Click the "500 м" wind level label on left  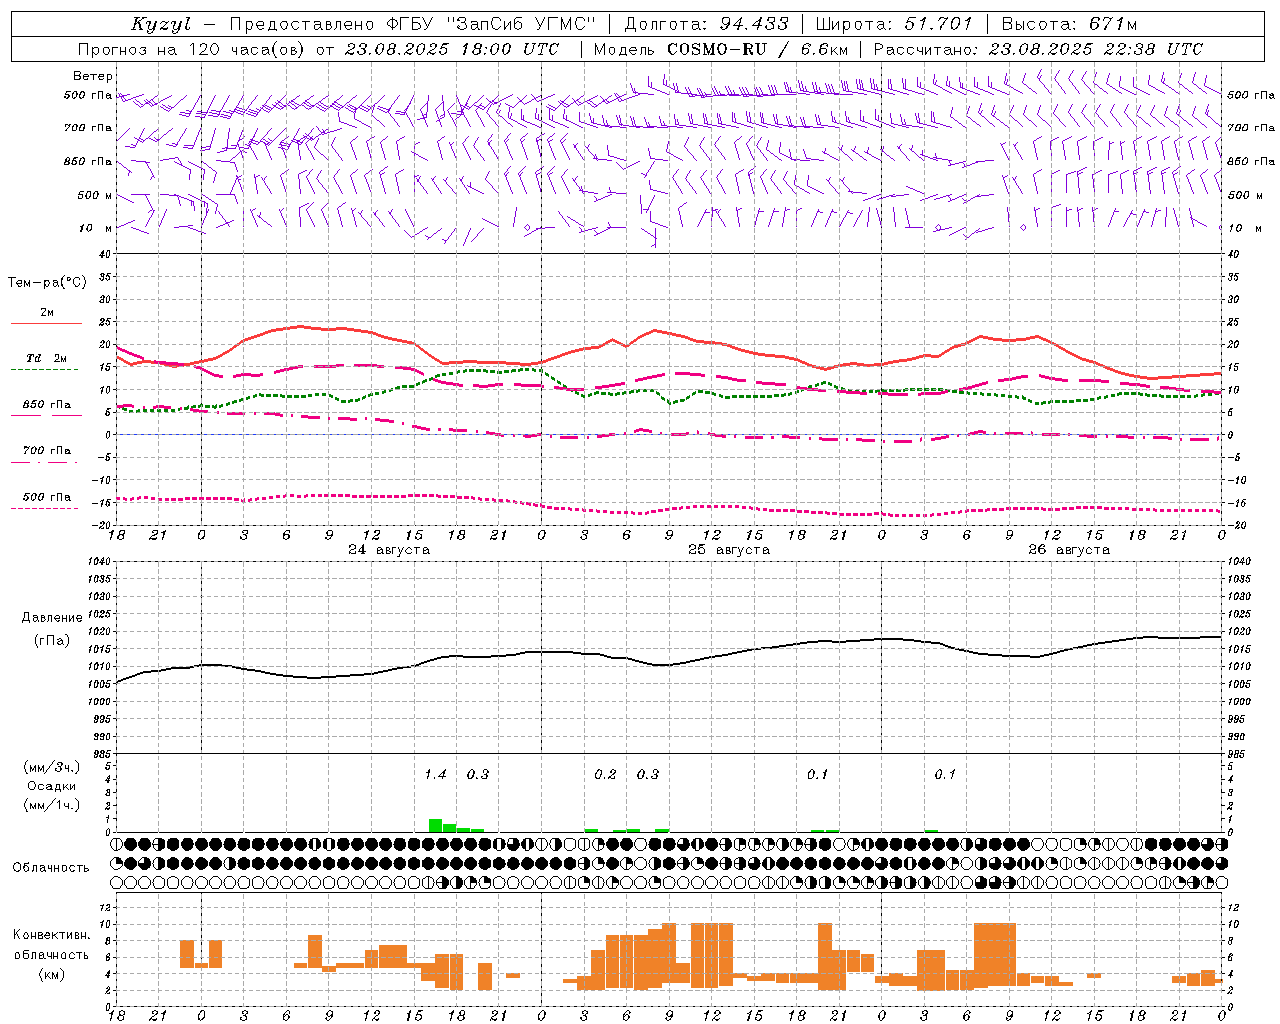pos(96,195)
